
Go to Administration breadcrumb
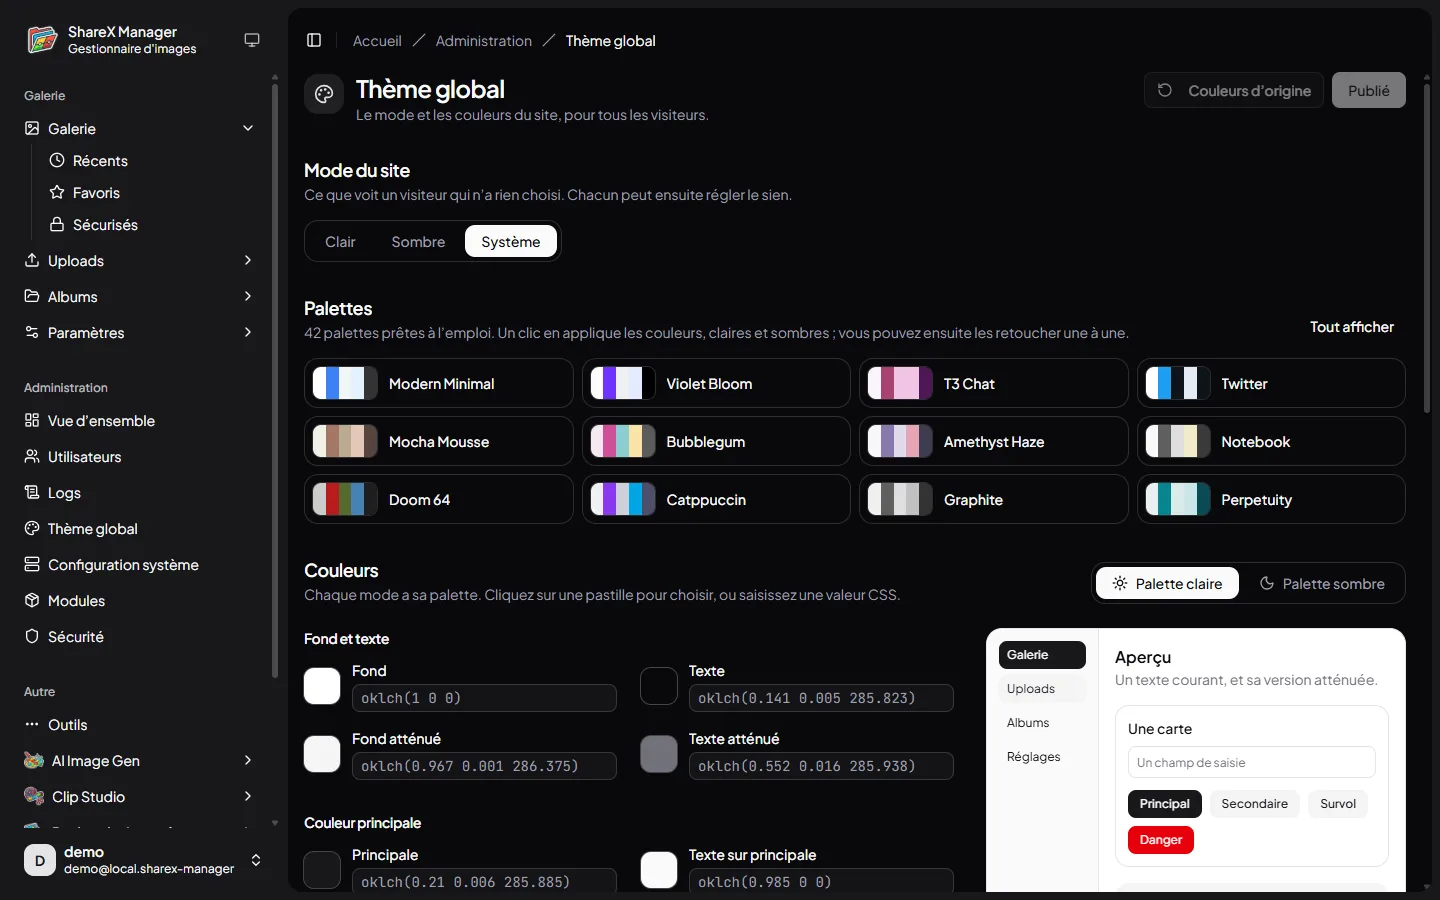coord(484,41)
